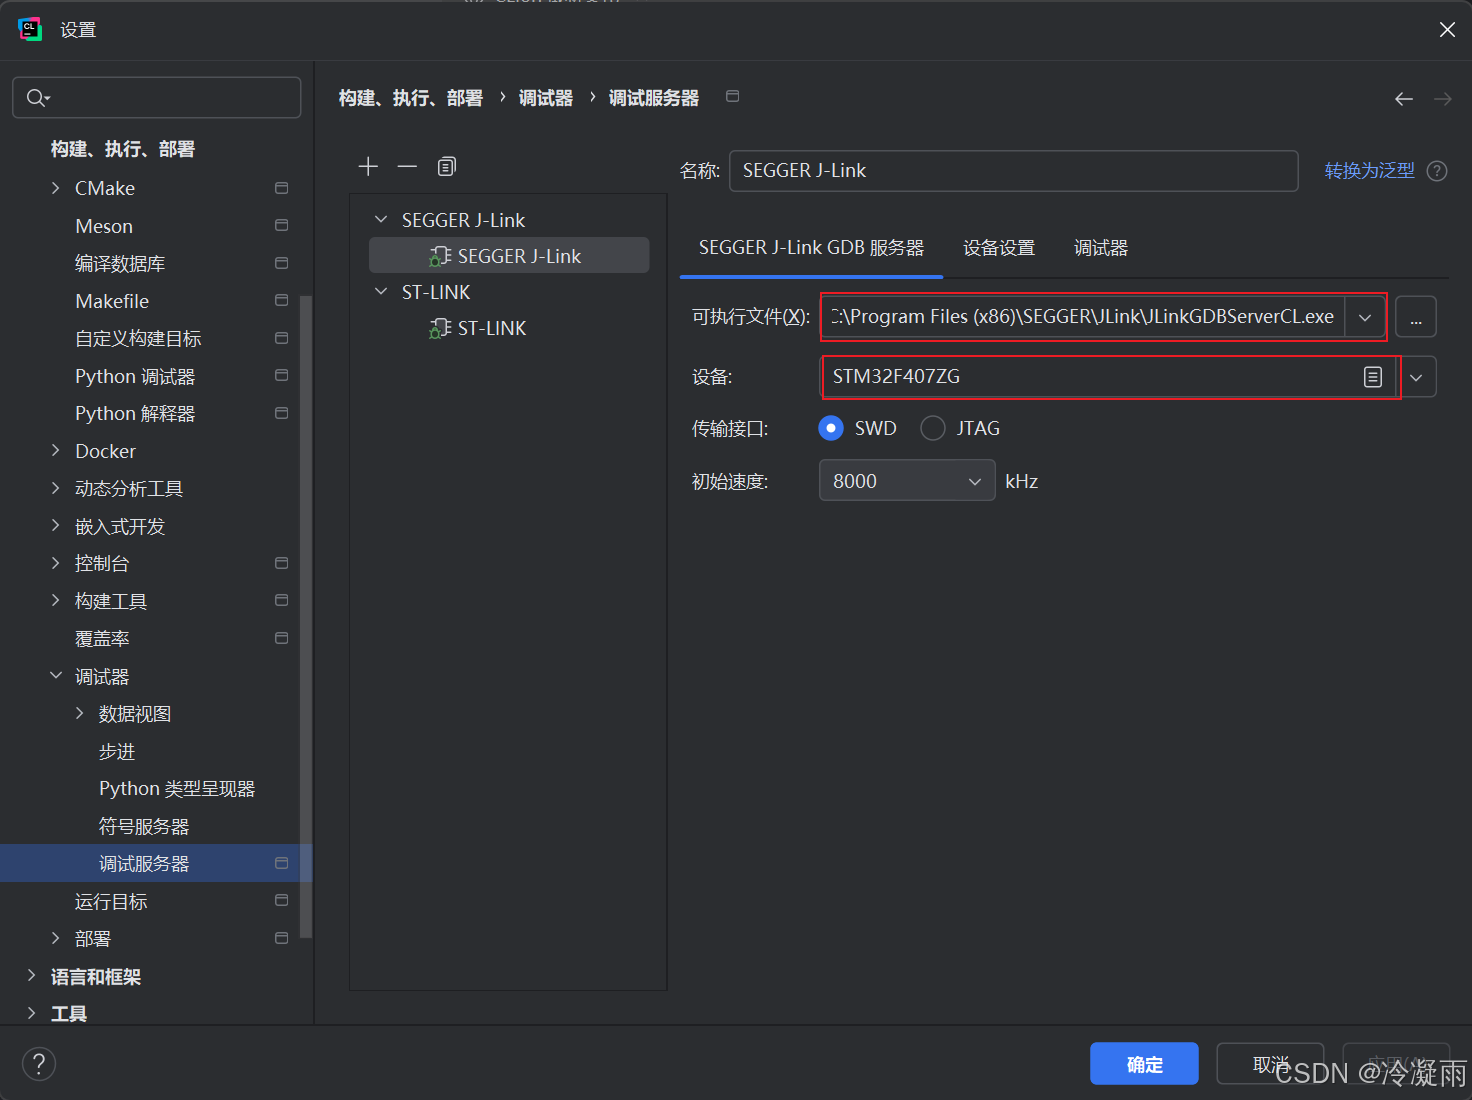Select the JTAG transport interface radio button
The width and height of the screenshot is (1472, 1100).
point(933,428)
